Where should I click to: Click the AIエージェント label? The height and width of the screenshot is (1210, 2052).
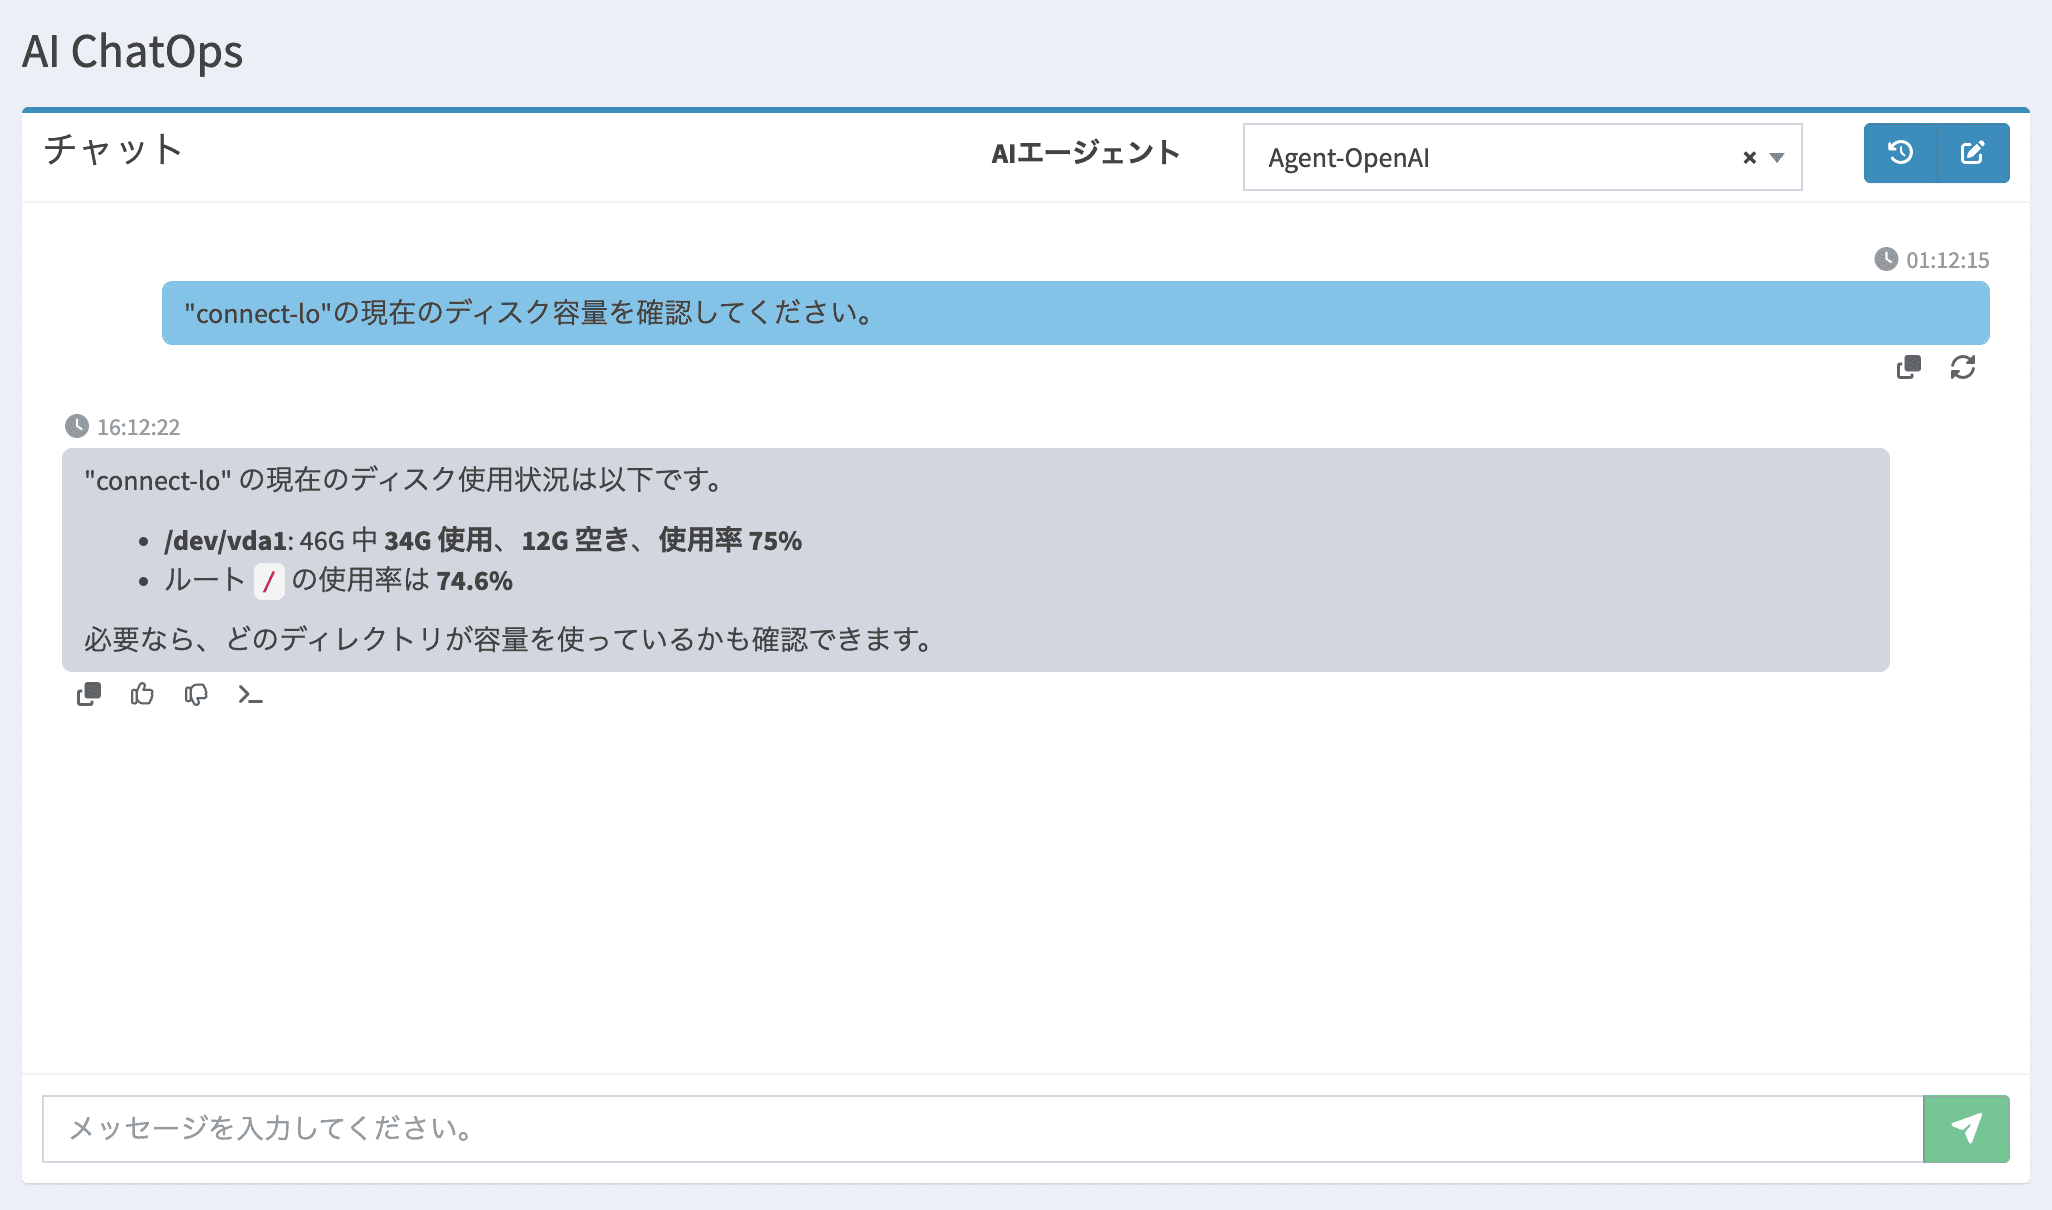[1086, 153]
